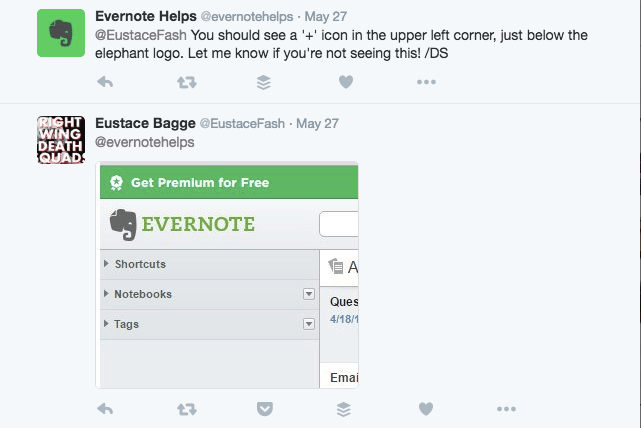Click the @evernotehelps mention link
This screenshot has height=428, width=641.
(x=145, y=142)
